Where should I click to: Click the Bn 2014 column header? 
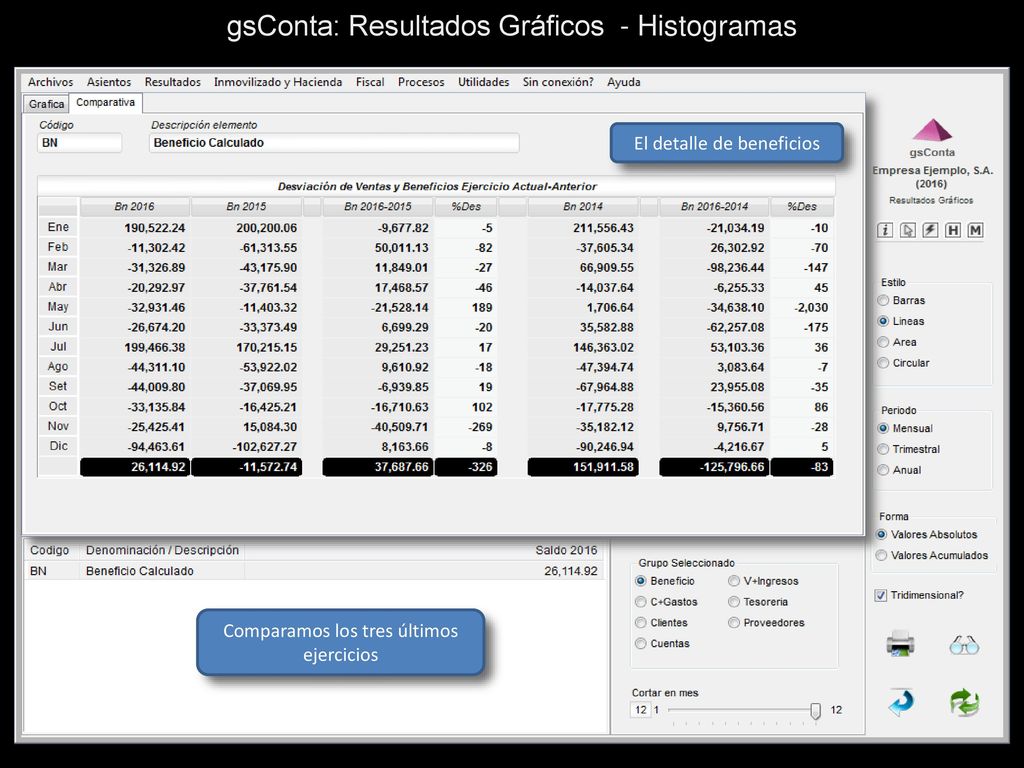[583, 206]
